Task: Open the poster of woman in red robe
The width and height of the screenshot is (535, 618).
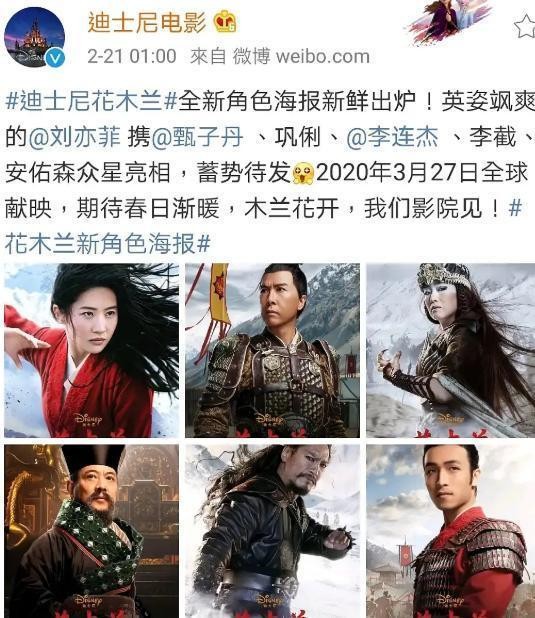Action: [x=91, y=350]
